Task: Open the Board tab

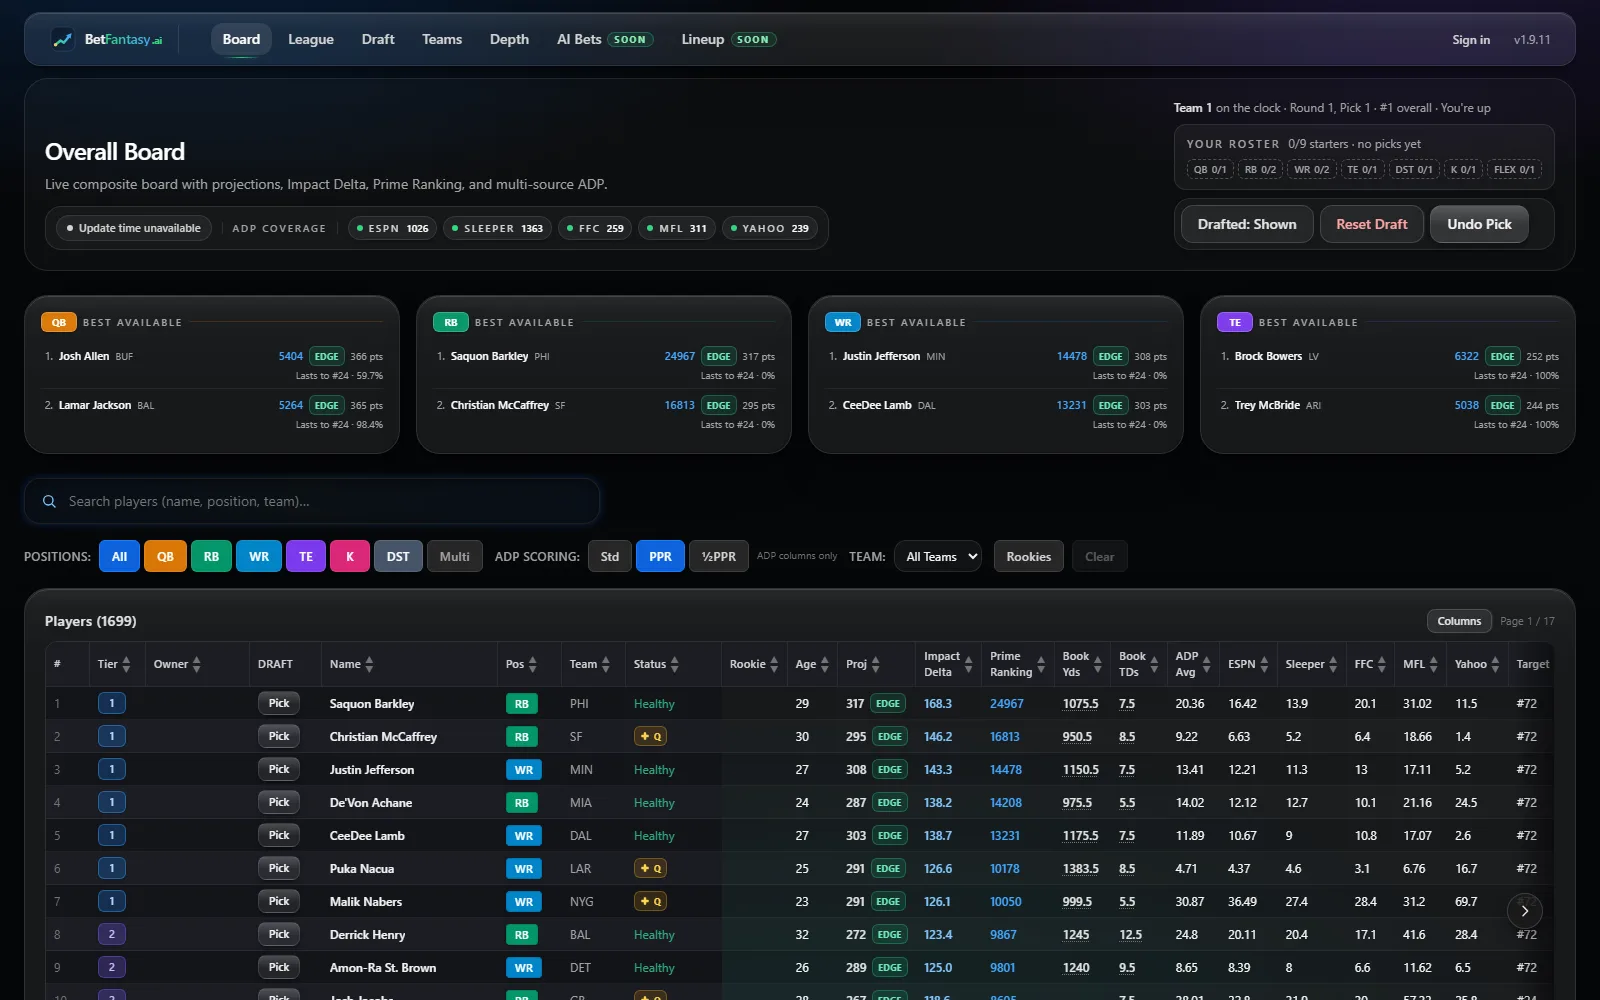Action: click(x=241, y=40)
